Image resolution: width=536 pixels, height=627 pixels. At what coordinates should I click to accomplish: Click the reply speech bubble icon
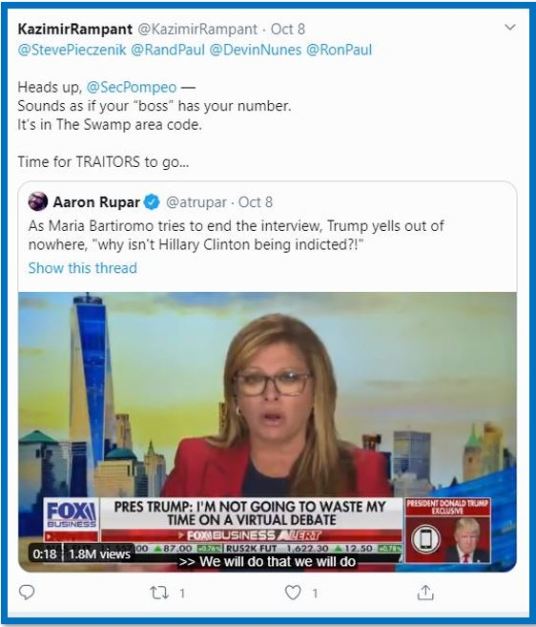(x=27, y=593)
